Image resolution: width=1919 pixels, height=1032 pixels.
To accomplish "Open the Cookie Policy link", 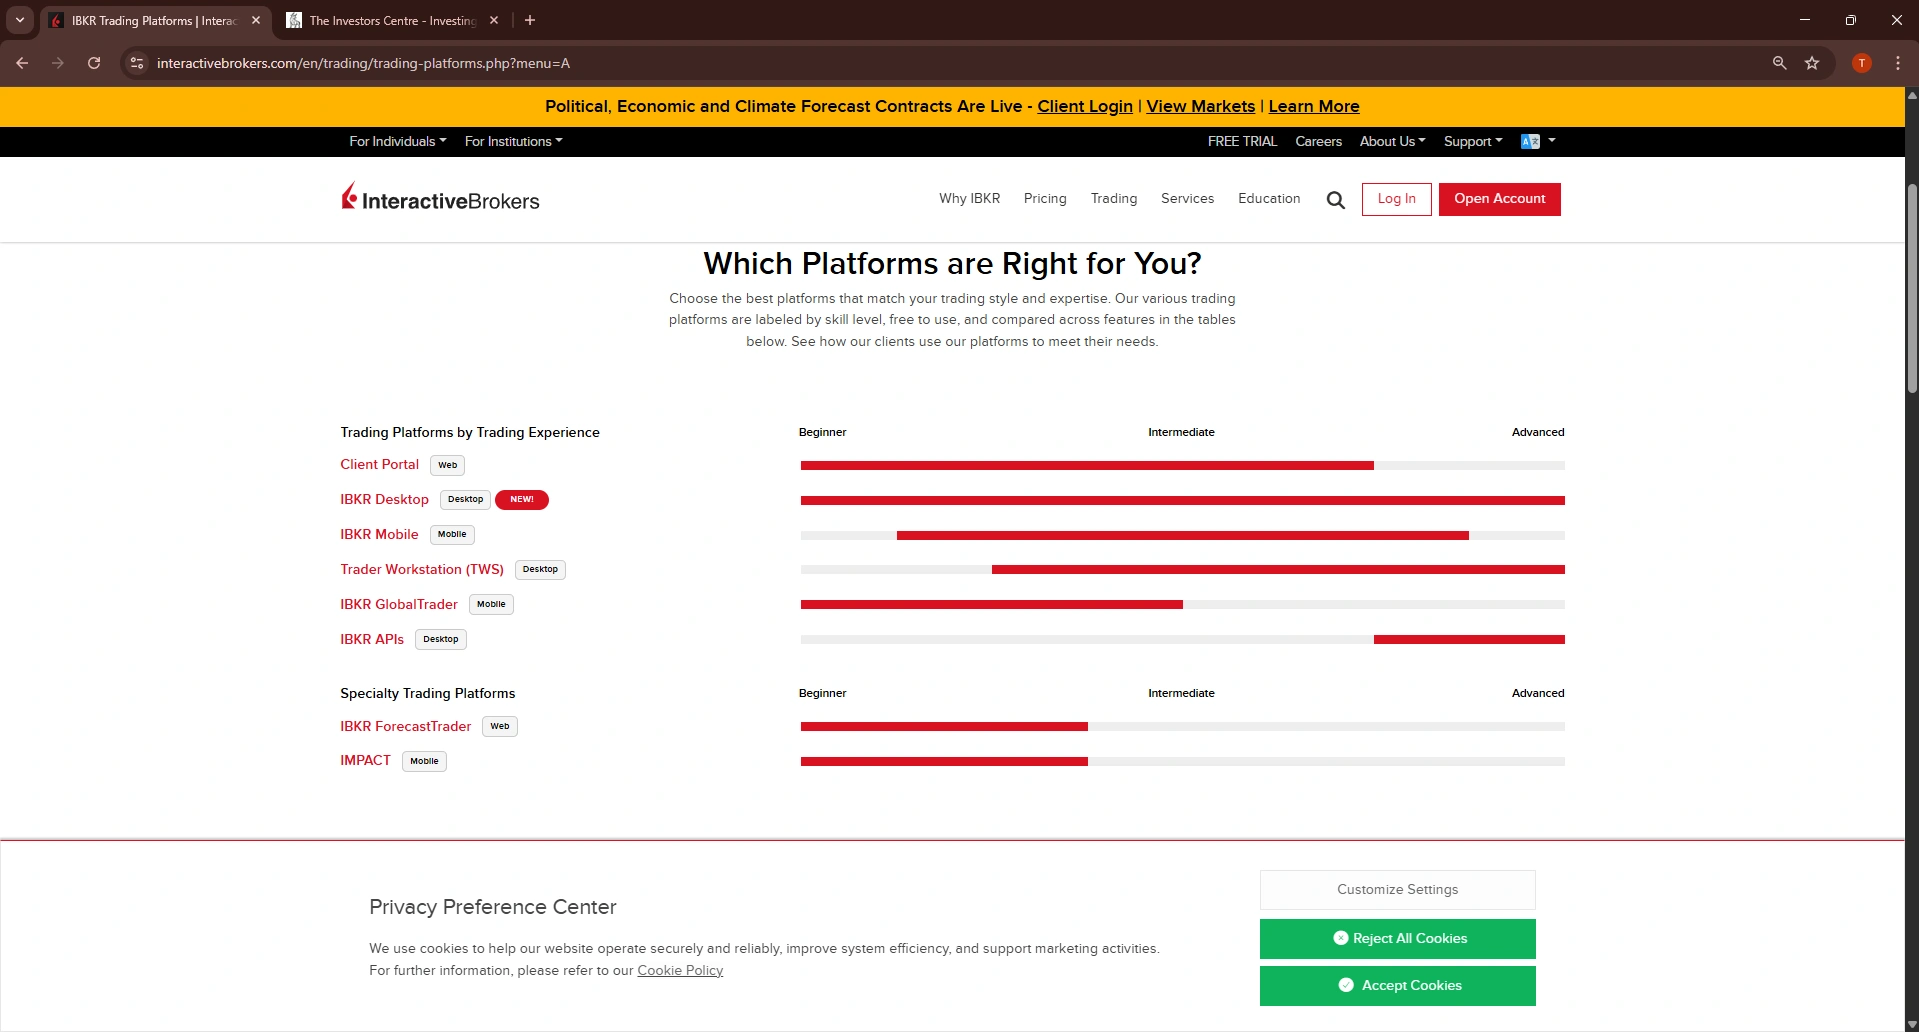I will [x=680, y=971].
